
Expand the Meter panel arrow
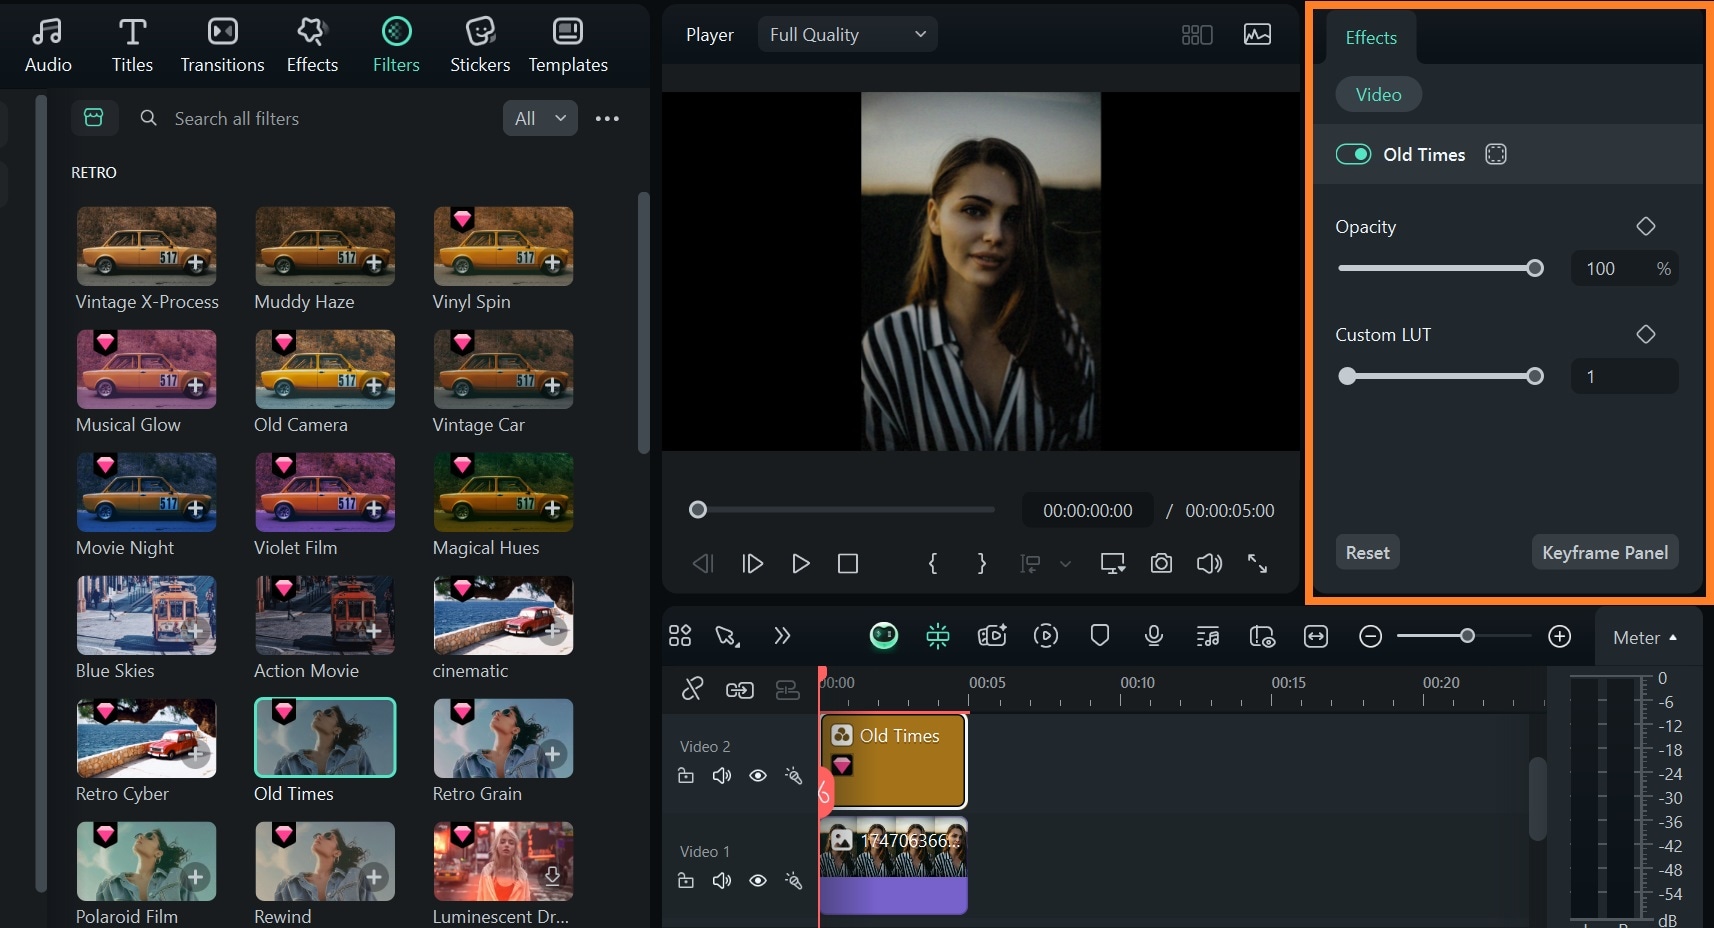(x=1673, y=637)
